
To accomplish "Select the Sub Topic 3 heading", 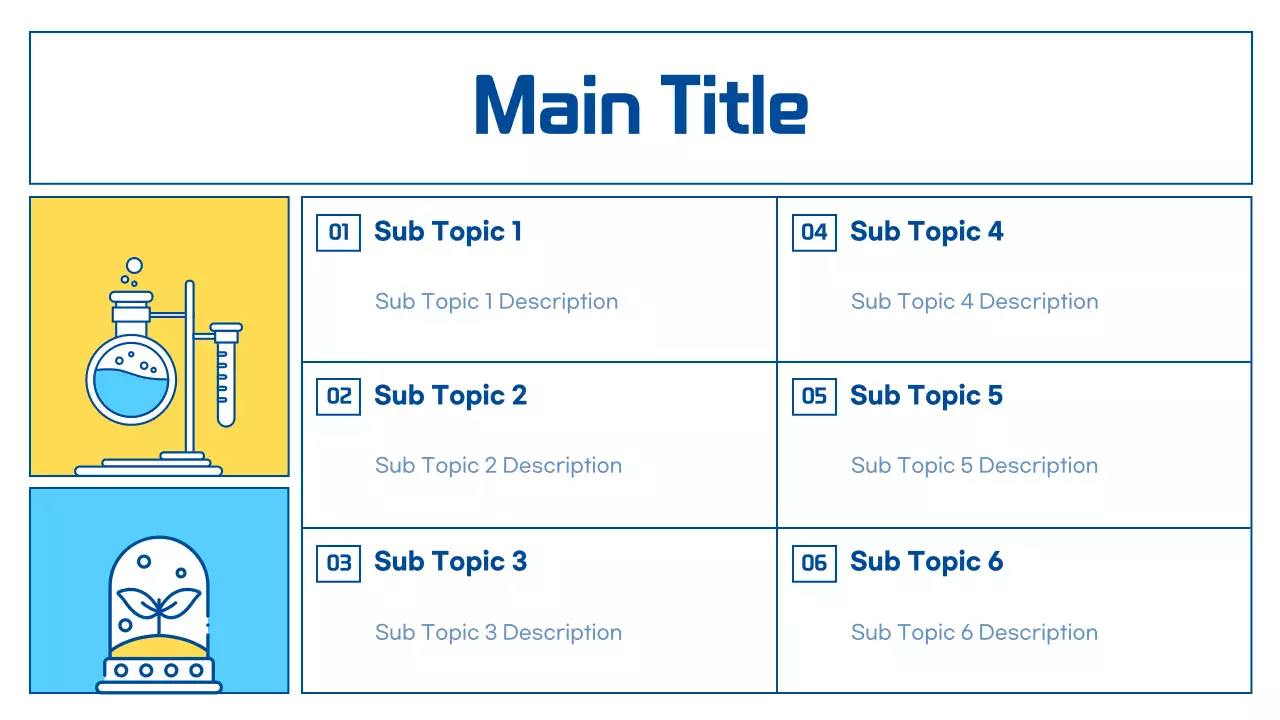I will coord(450,562).
